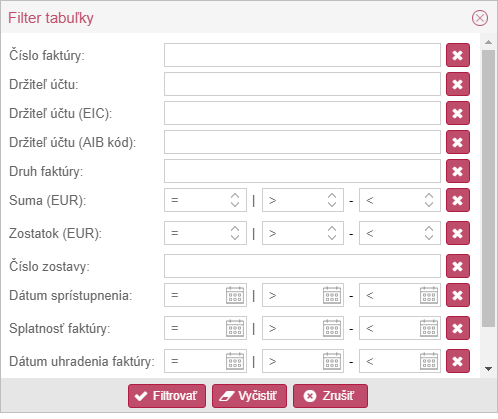Cancel the dialog with Zrušiť button
Screen dimensions: 498x419
click(330, 396)
